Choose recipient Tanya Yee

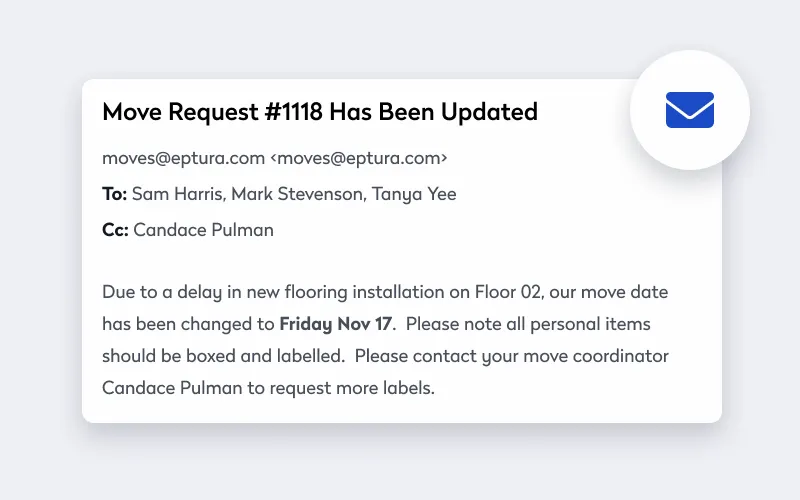[414, 194]
